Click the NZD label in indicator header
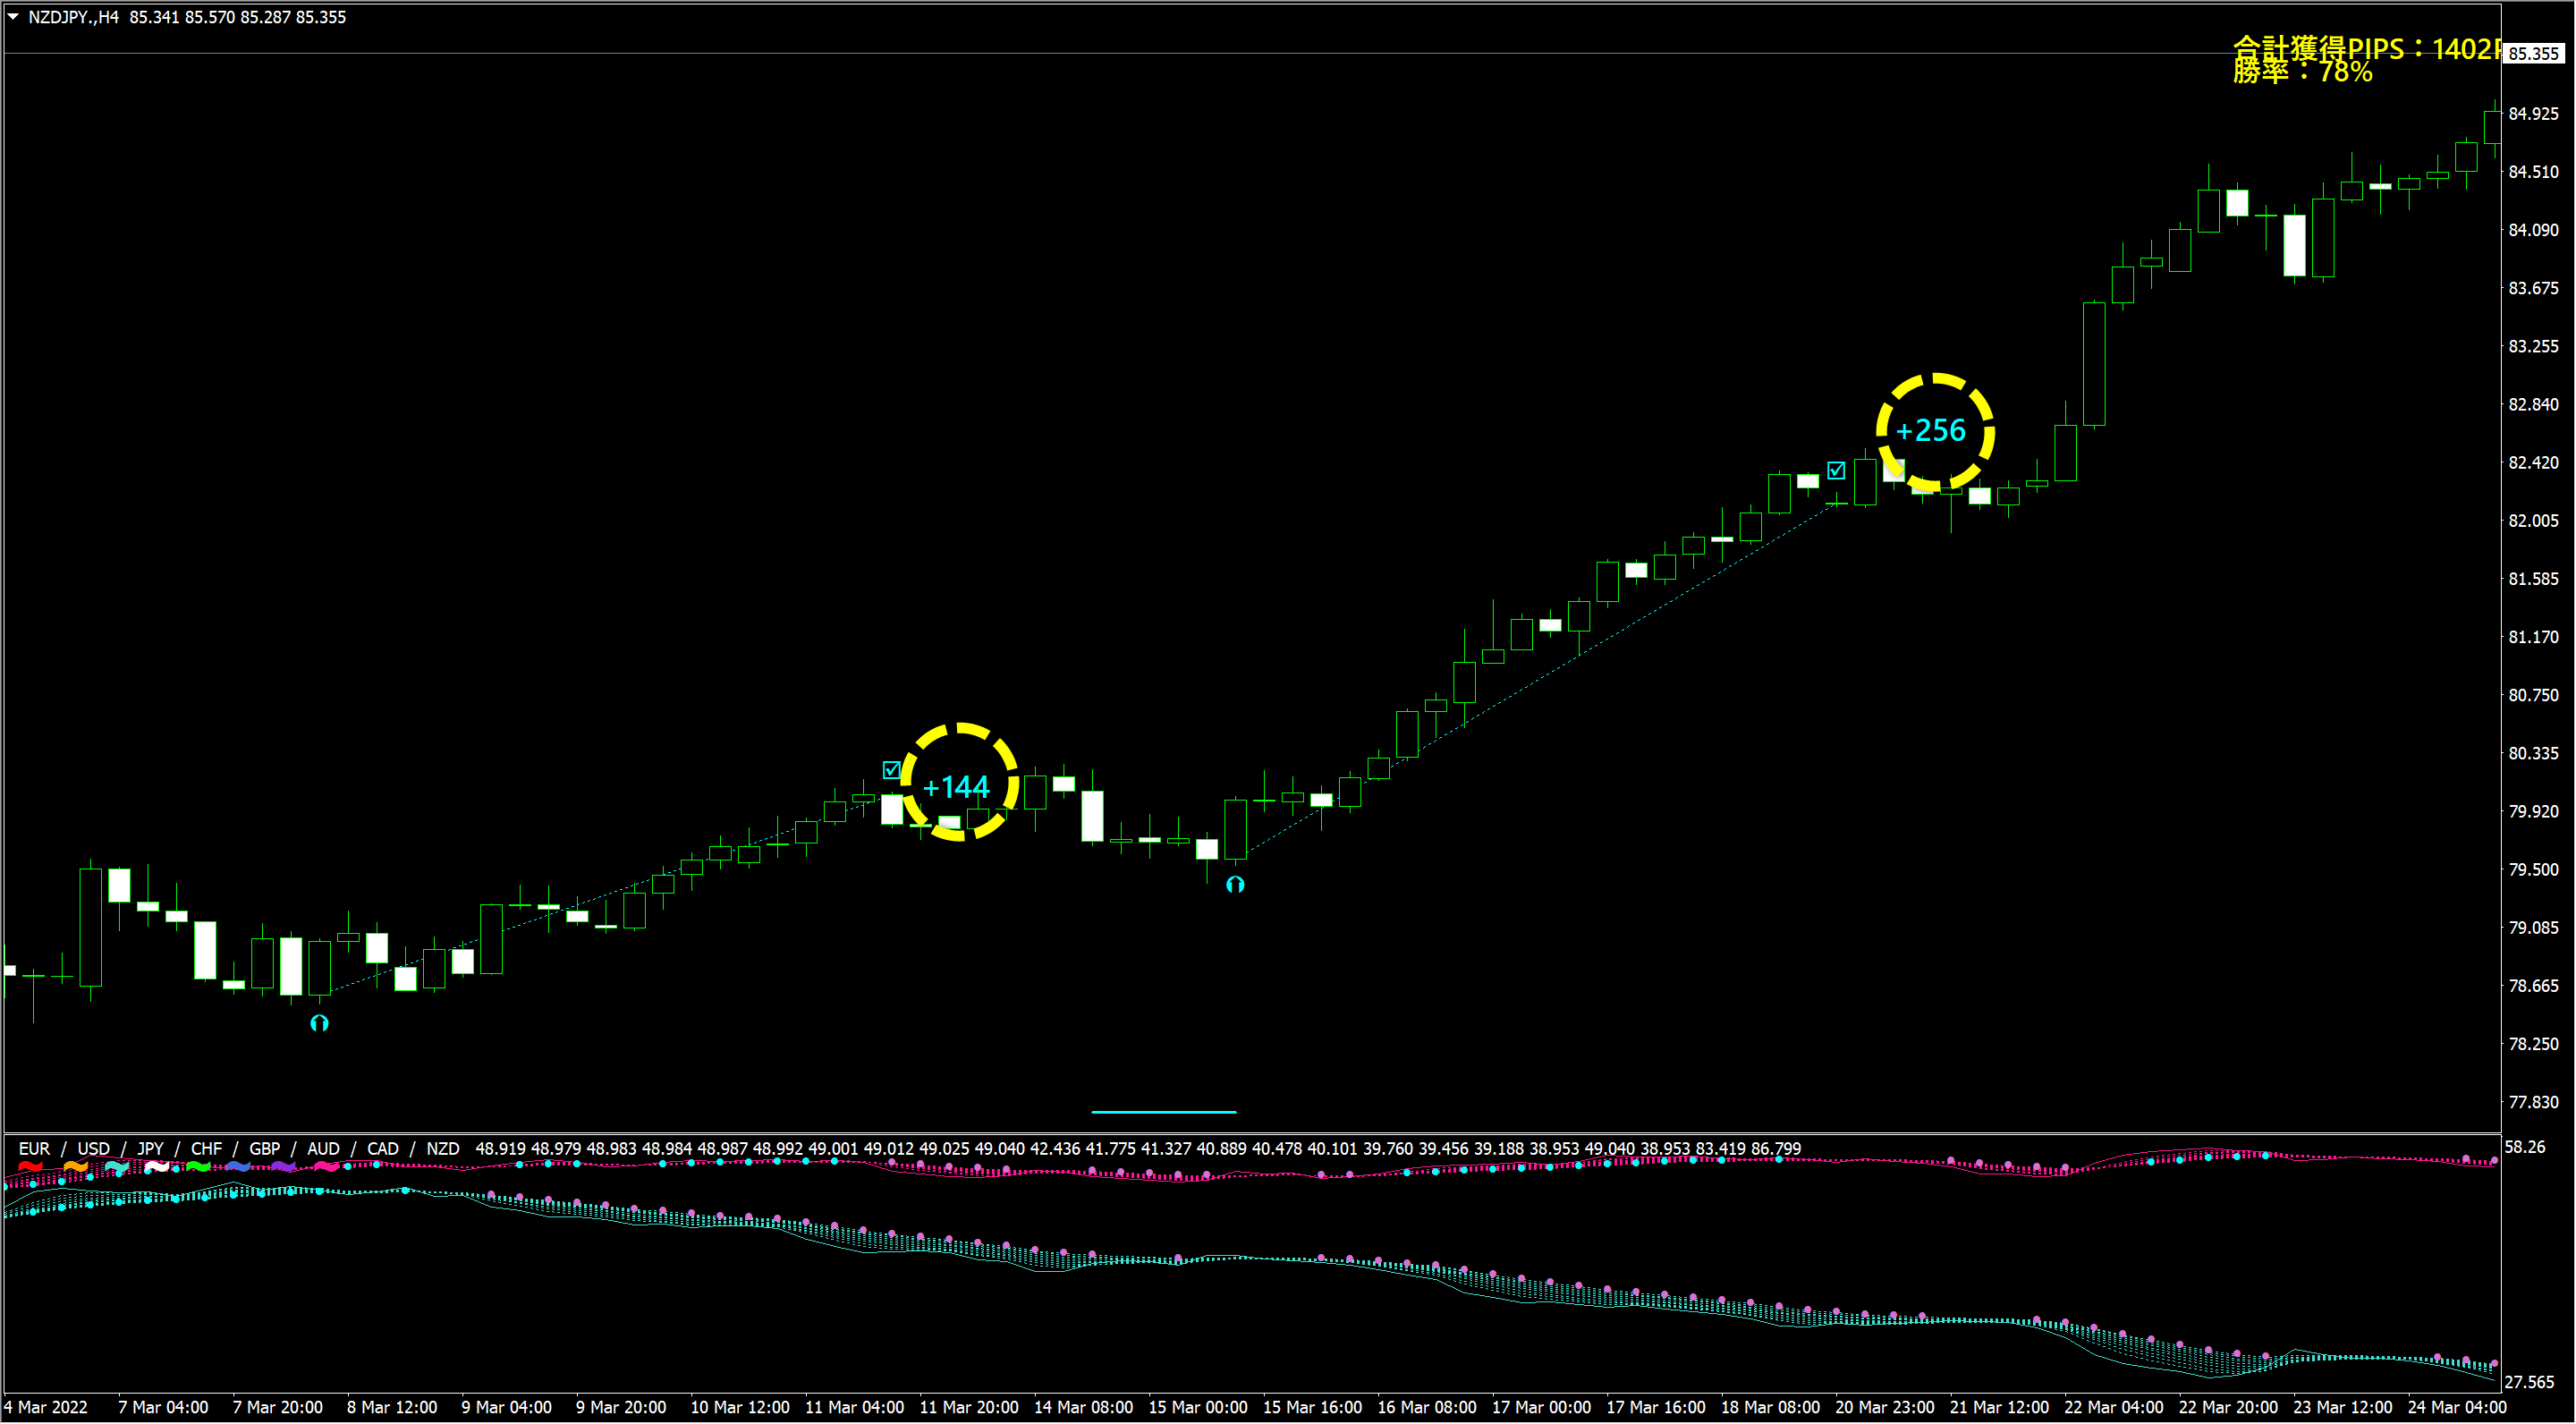Screen dimensions: 2576x1424 (x=442, y=1149)
